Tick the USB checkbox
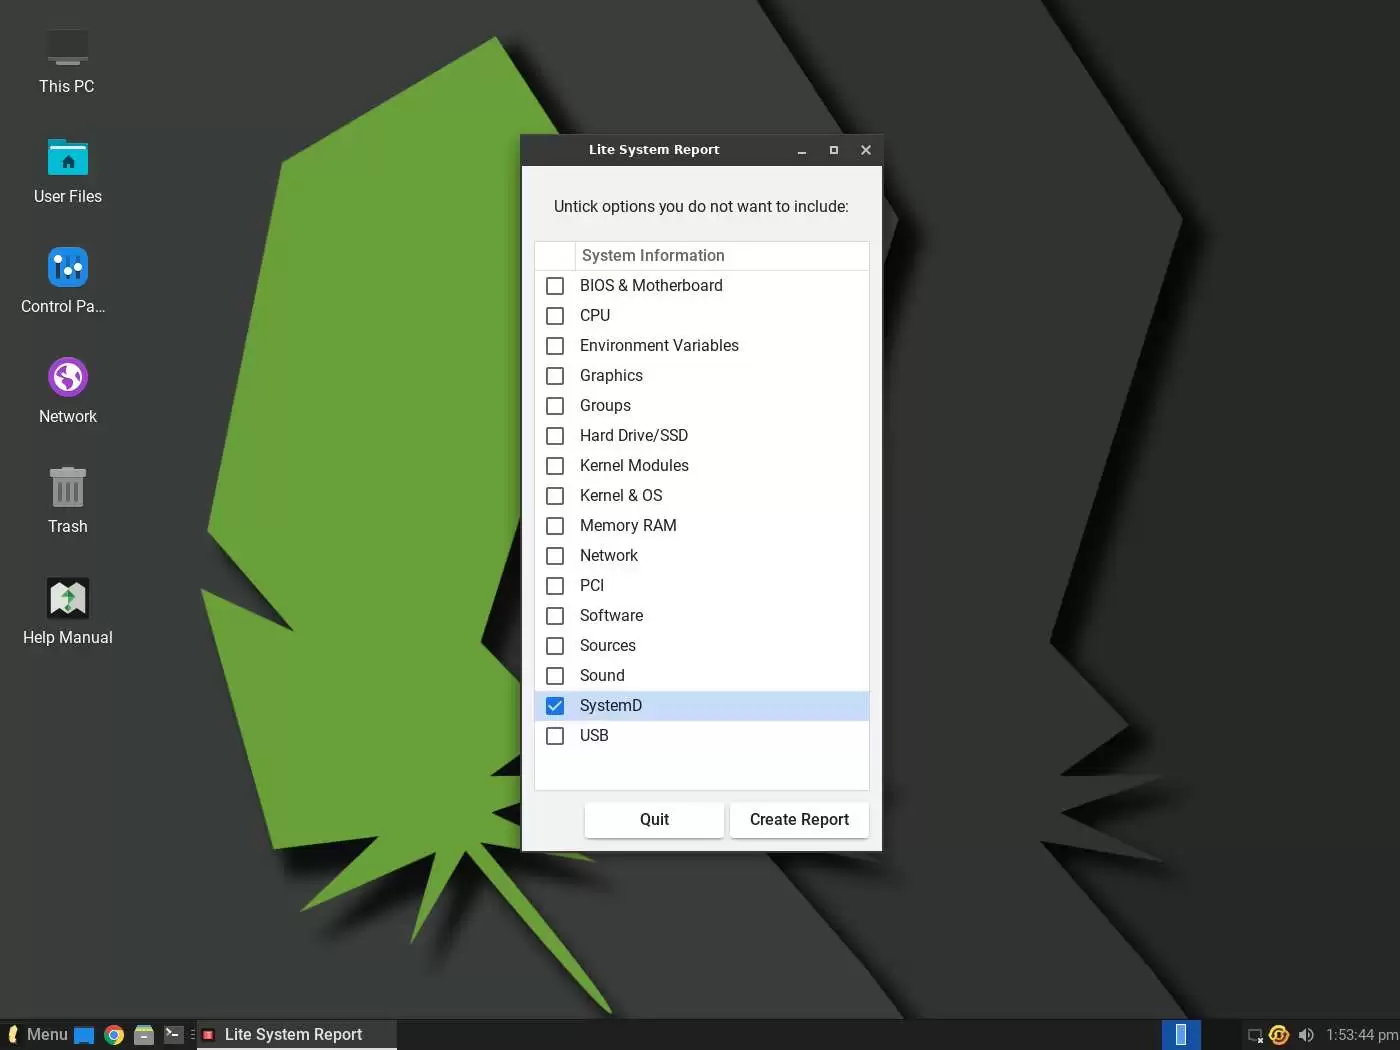The image size is (1400, 1050). (x=555, y=736)
